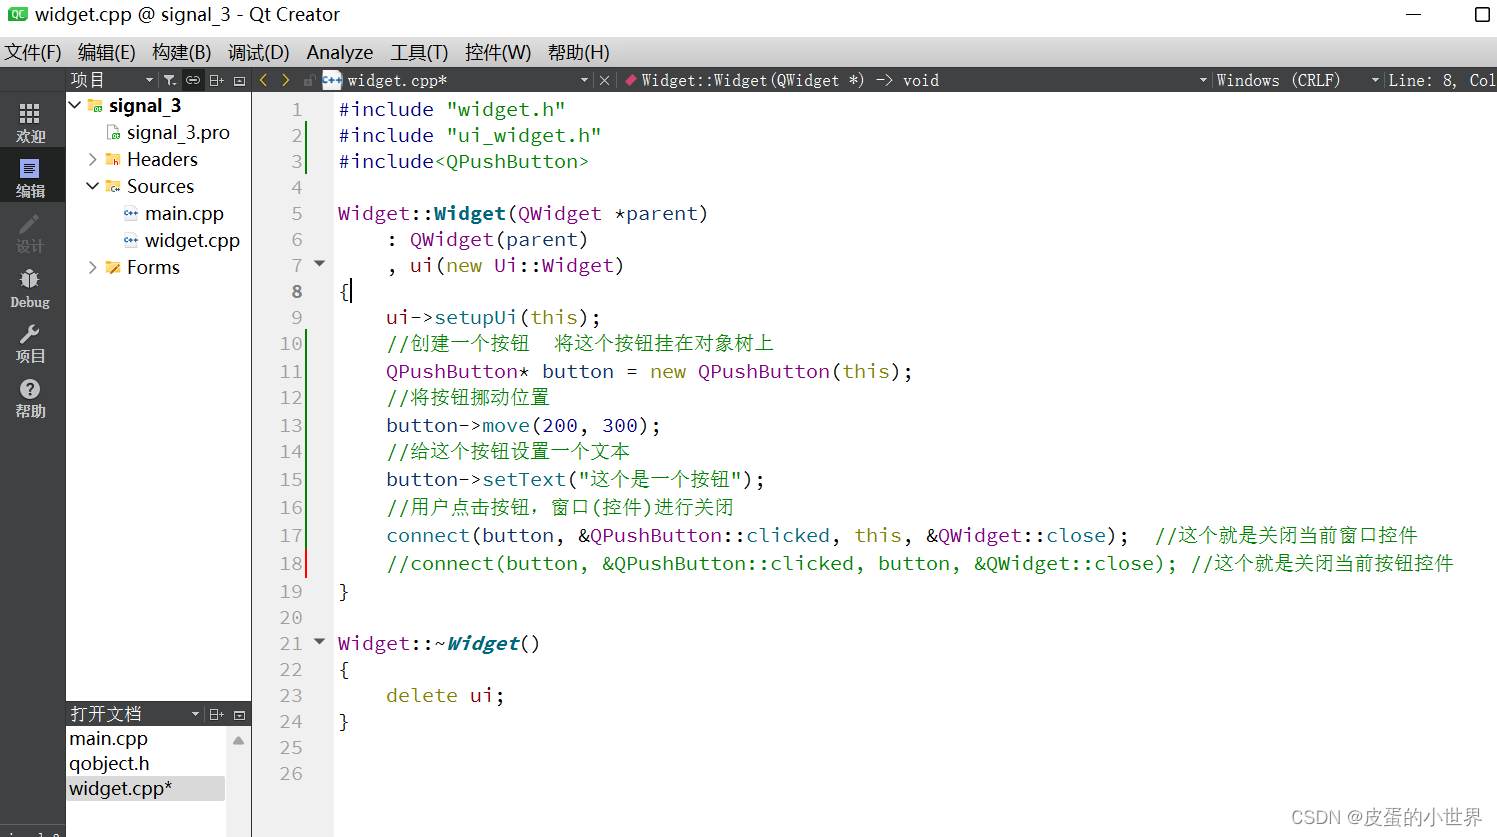Screen dimensions: 1497x837
Task: Open the Analyze menu
Action: tap(340, 52)
